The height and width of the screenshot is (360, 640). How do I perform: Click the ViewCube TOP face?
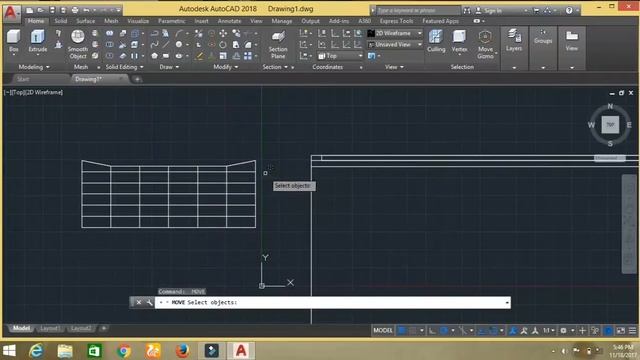coord(610,124)
